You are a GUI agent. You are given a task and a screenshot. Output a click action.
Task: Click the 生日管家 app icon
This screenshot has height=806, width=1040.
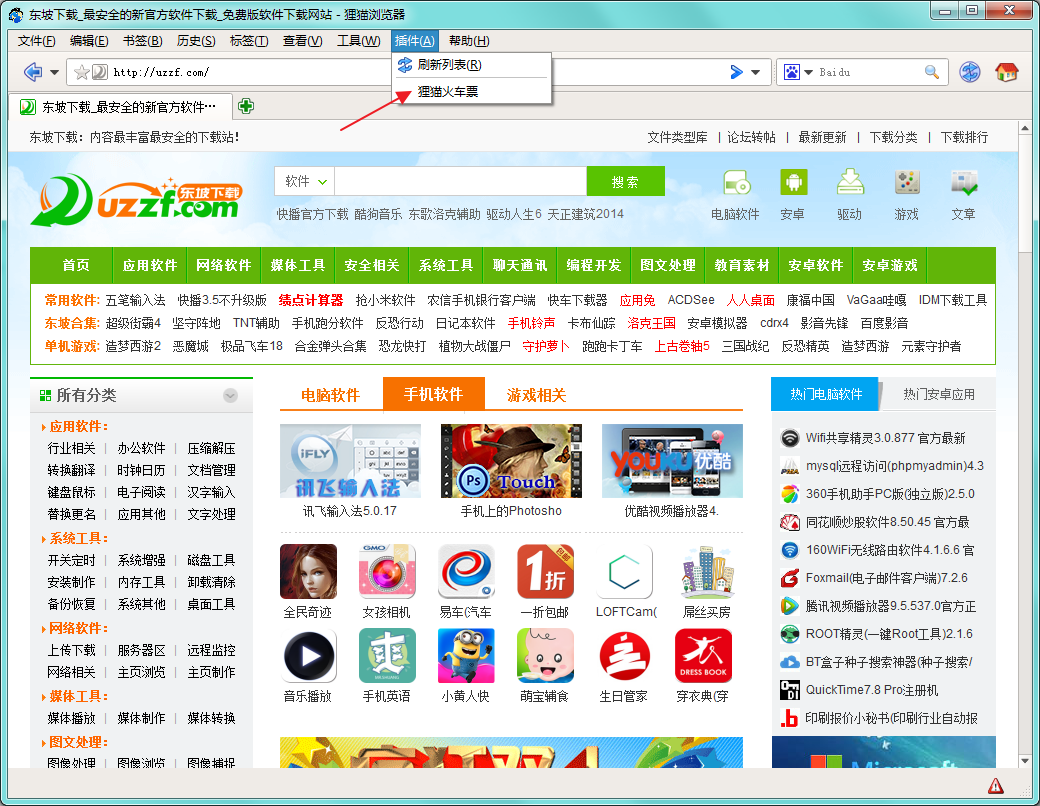(624, 656)
